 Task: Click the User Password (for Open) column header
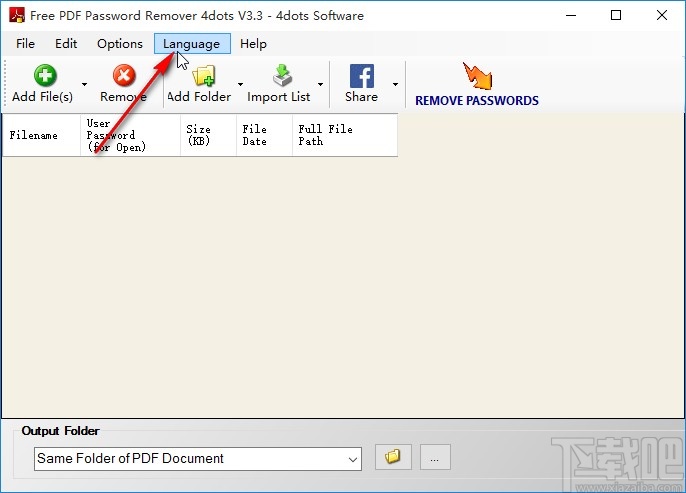click(x=130, y=135)
